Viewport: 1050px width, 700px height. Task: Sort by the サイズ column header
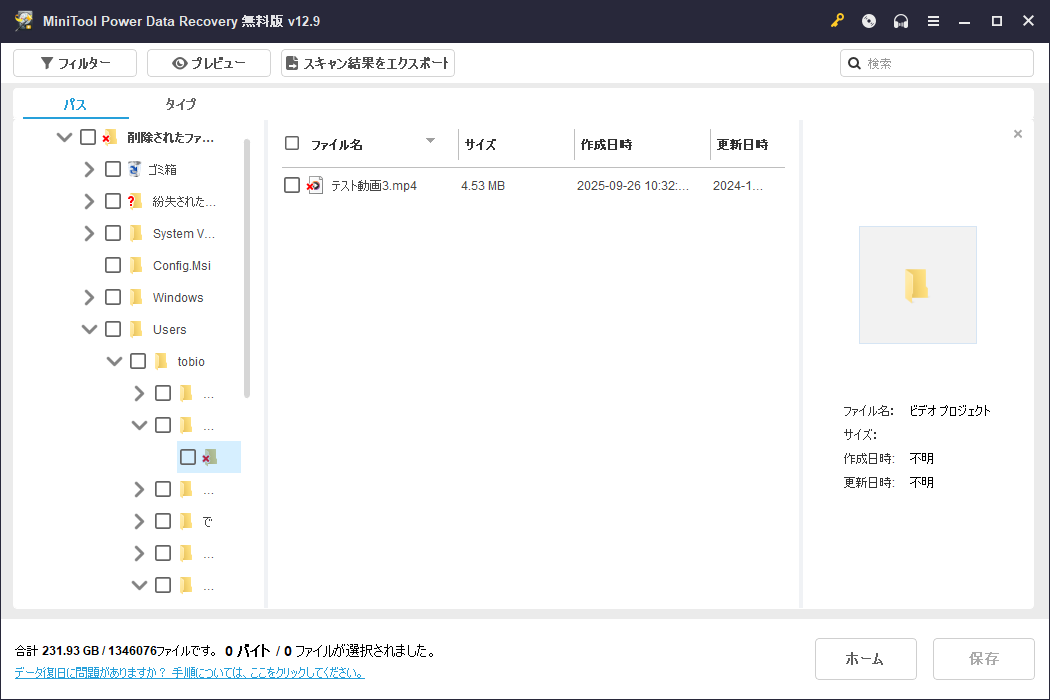pyautogui.click(x=480, y=144)
